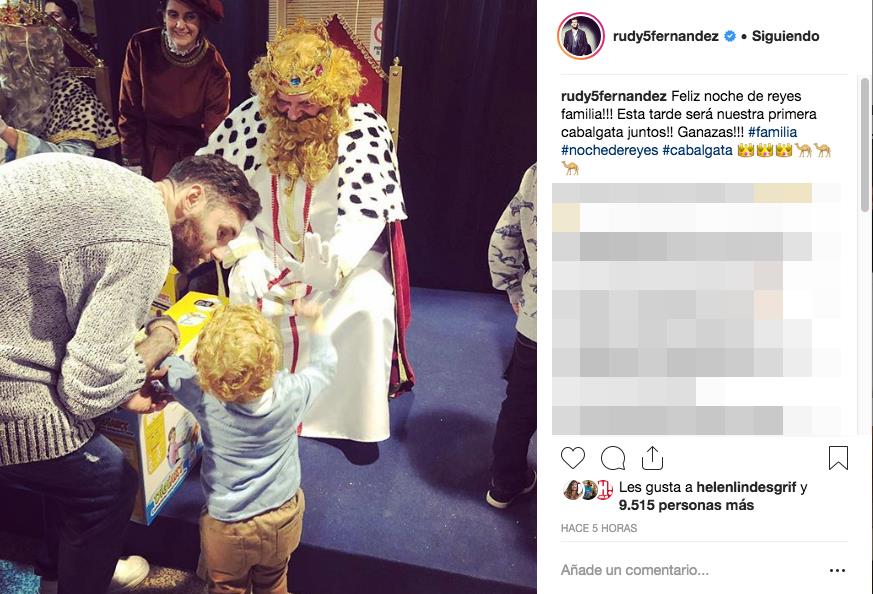
Task: Toggle the Siguiendo follow status
Action: [786, 36]
